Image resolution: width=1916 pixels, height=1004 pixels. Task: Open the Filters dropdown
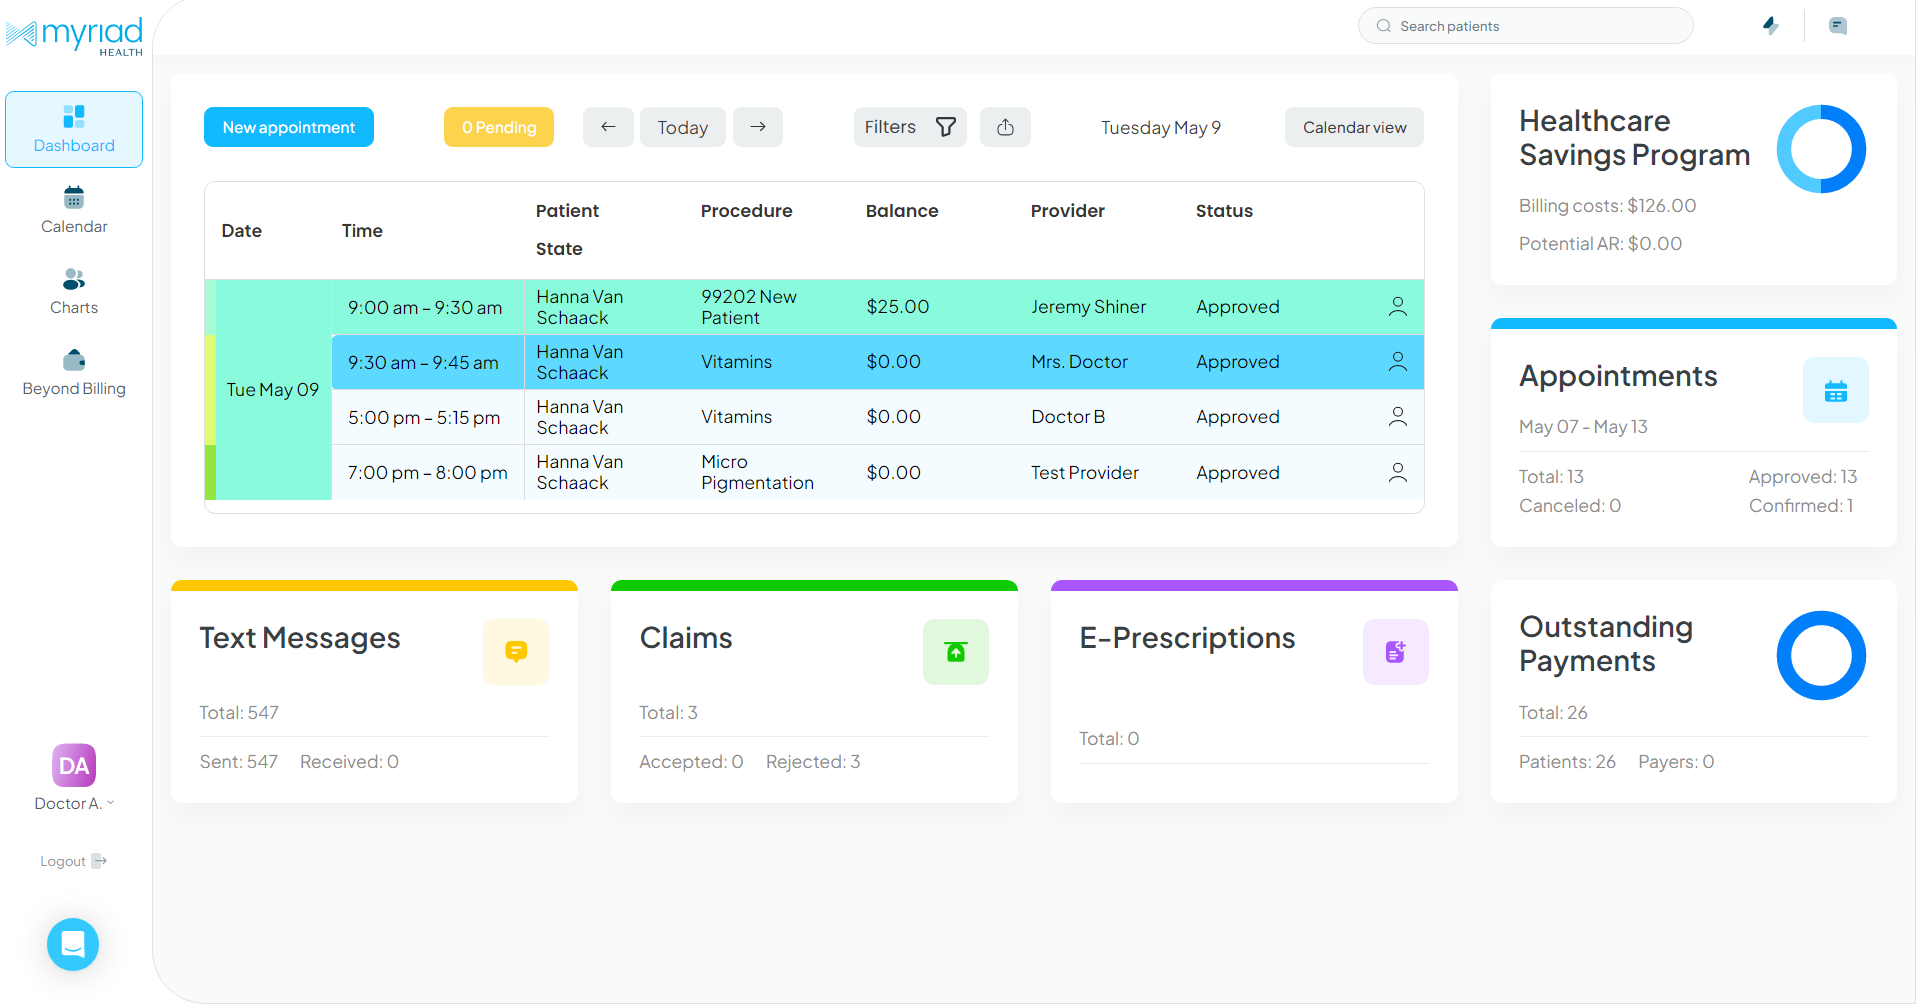tap(909, 127)
